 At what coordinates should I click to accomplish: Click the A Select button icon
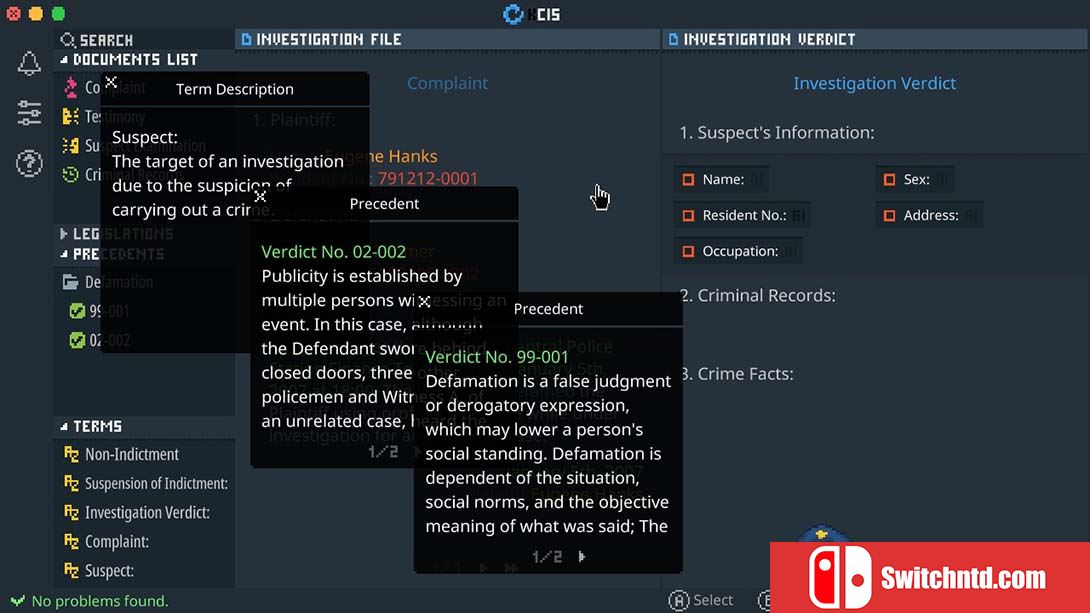tap(678, 600)
